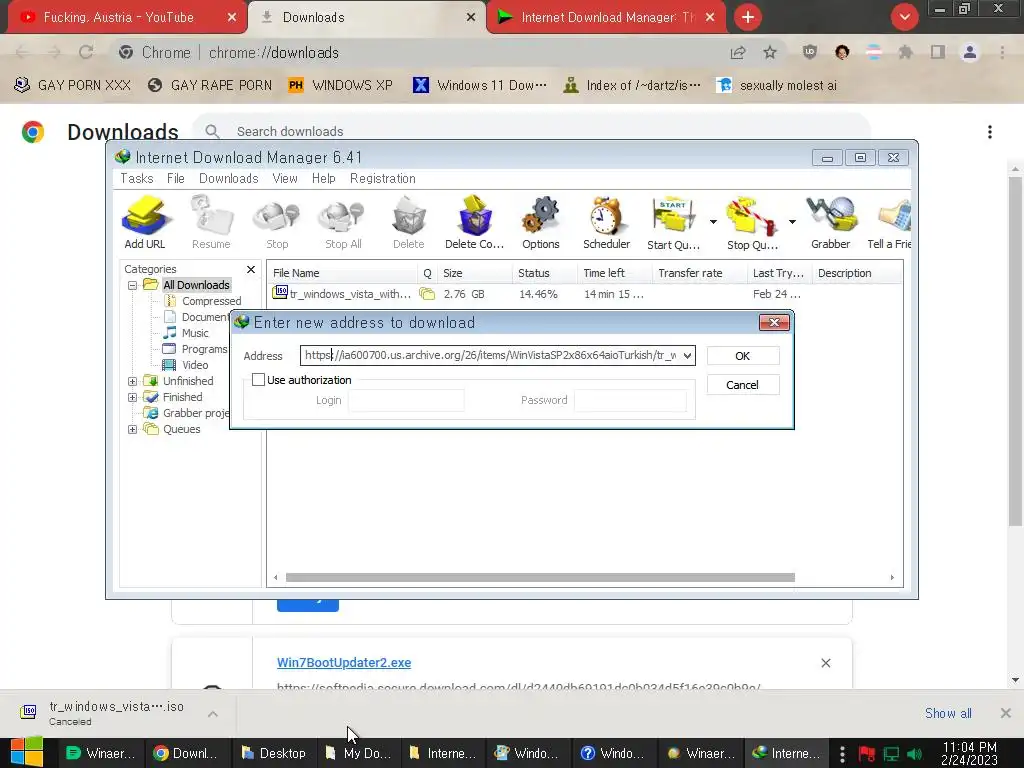Screen dimensions: 1024x768
Task: Open the Windows Start button
Action: tap(27, 752)
